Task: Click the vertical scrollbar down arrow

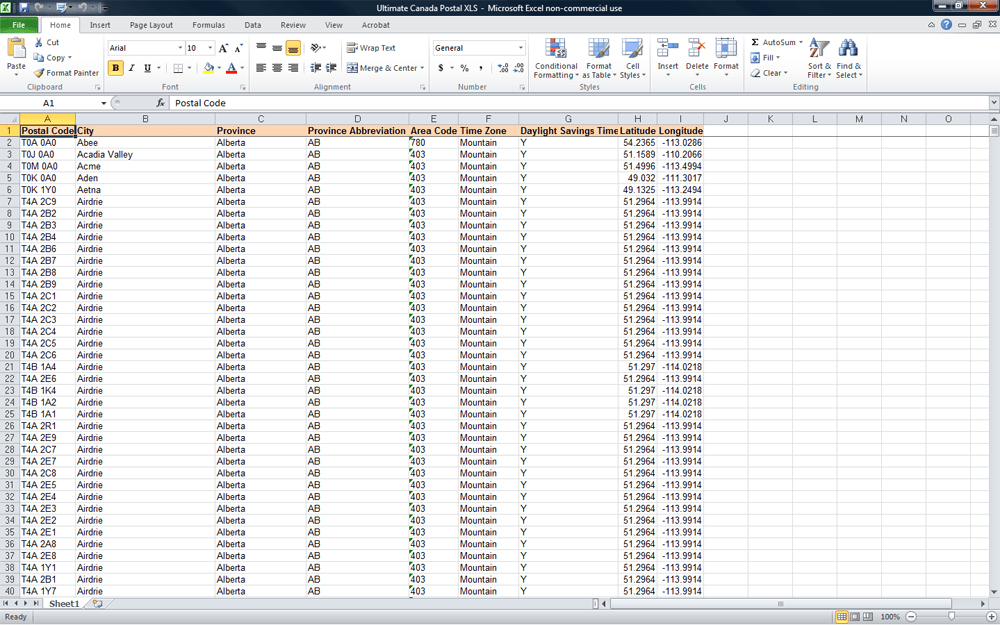Action: point(994,592)
